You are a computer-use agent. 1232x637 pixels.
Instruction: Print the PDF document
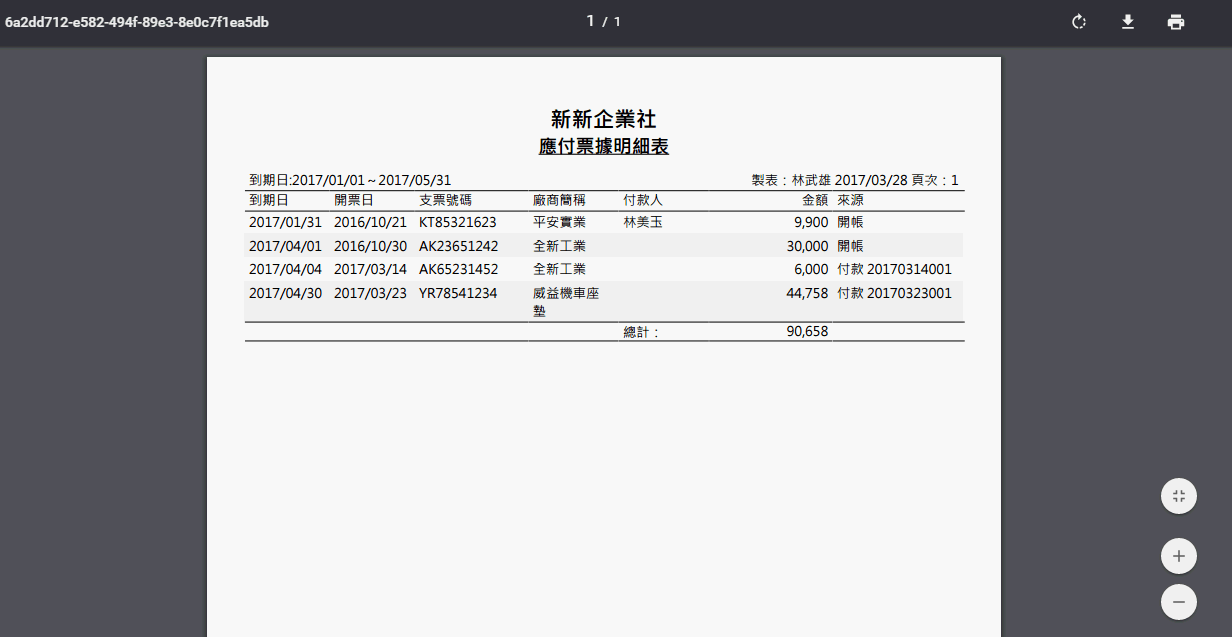[x=1176, y=22]
